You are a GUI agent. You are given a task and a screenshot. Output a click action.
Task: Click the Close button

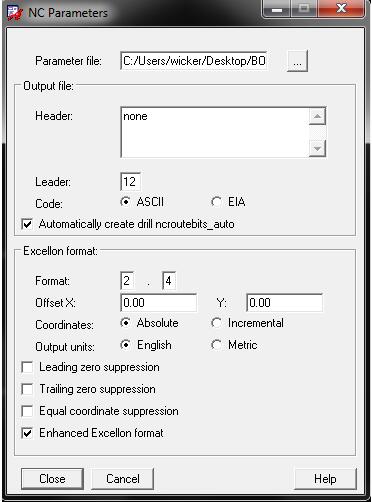coord(52,479)
